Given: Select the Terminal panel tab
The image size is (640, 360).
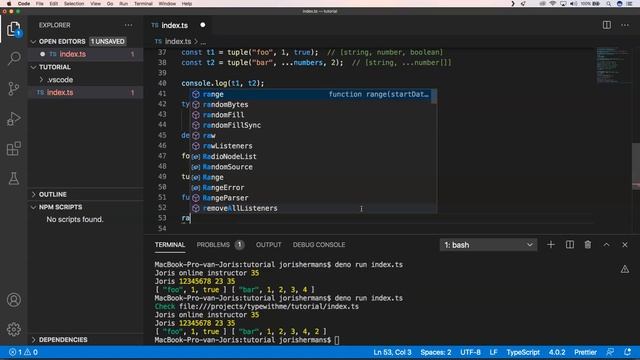Looking at the screenshot, I should [170, 244].
